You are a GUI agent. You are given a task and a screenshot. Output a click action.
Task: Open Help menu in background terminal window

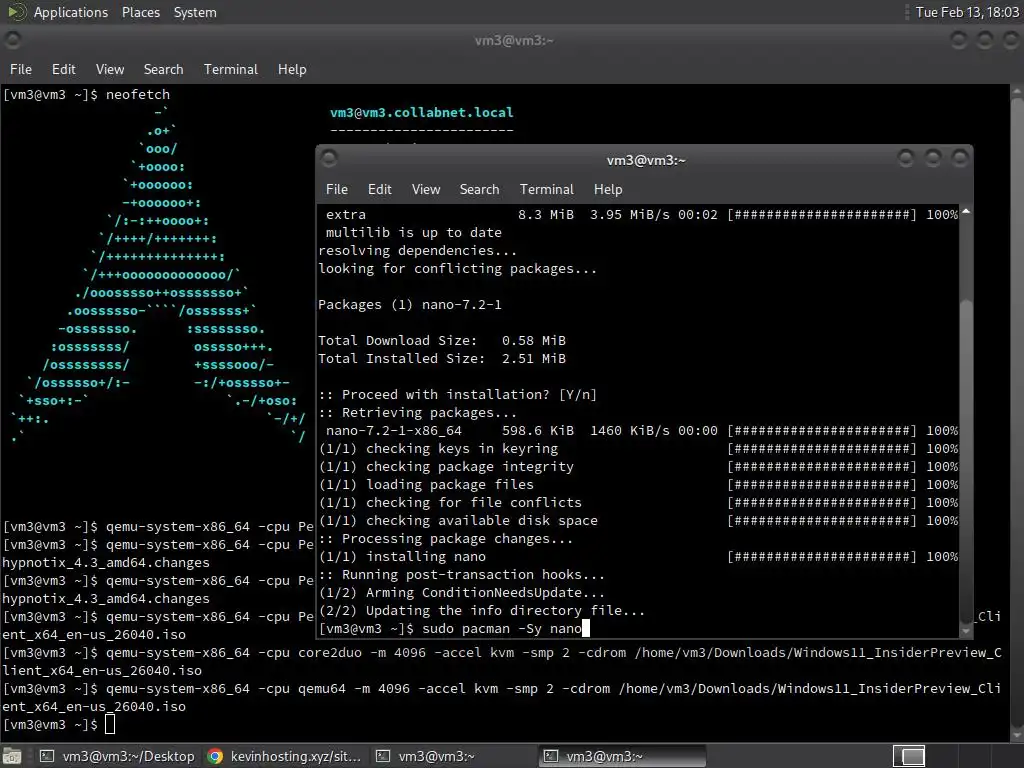(x=292, y=69)
